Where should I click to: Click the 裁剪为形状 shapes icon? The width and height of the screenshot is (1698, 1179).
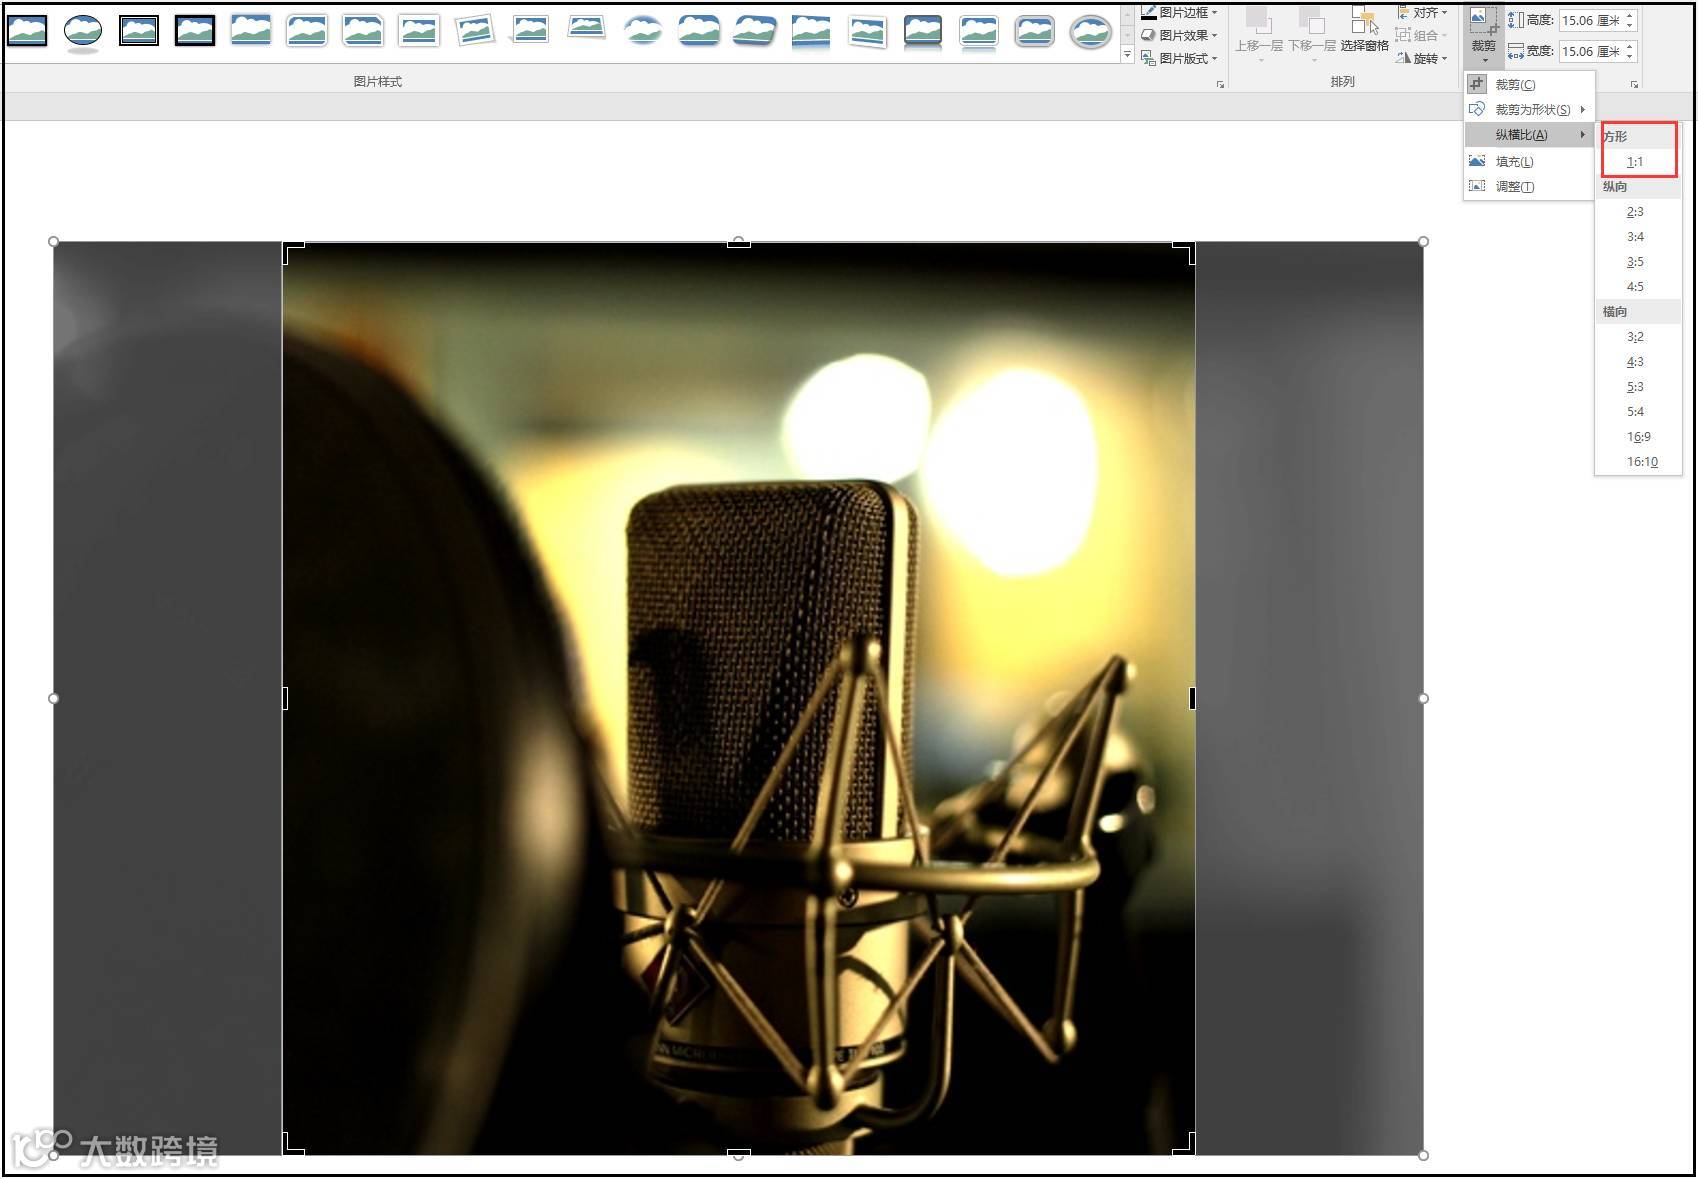coord(1477,109)
